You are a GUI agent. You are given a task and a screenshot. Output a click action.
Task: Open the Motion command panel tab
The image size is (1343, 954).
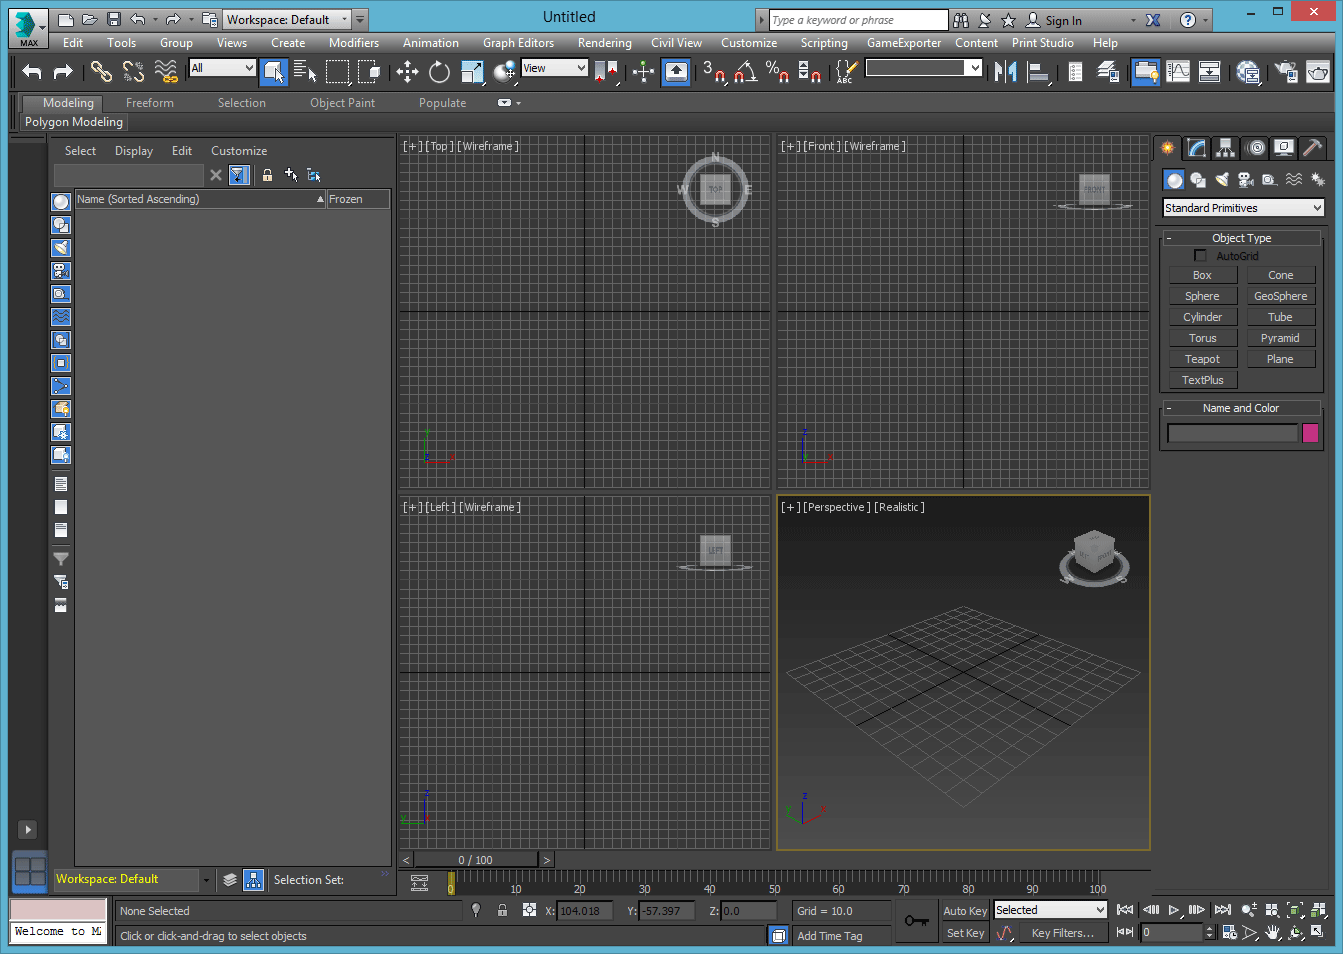1256,148
